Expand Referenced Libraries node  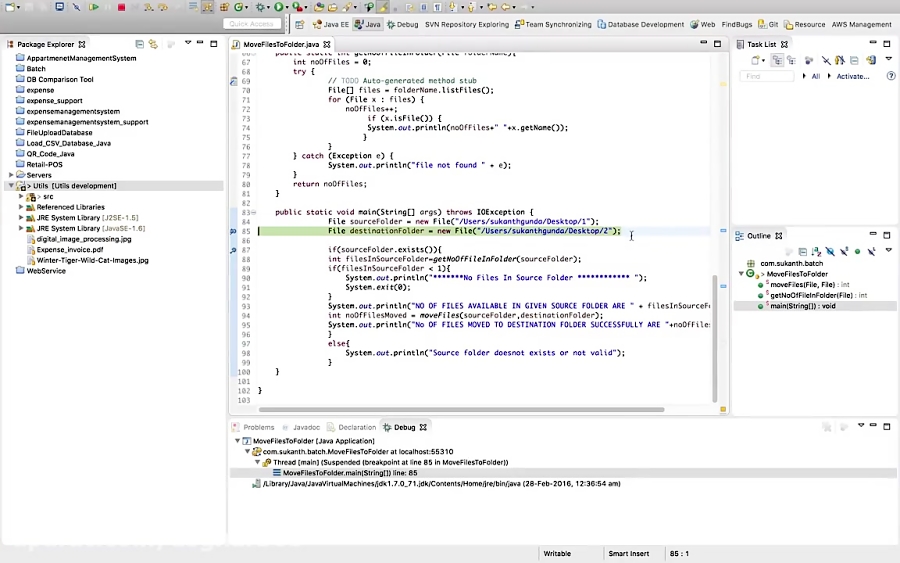[21, 207]
